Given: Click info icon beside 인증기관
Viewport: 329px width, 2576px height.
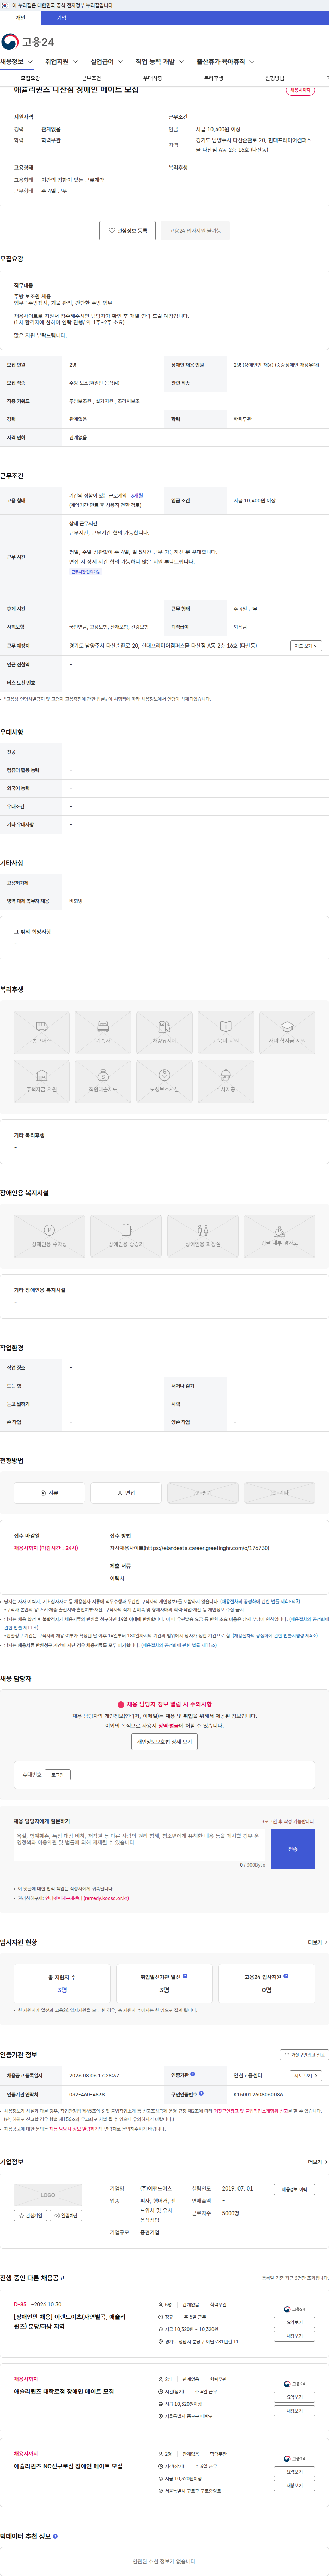Looking at the screenshot, I should pyautogui.click(x=193, y=2074).
